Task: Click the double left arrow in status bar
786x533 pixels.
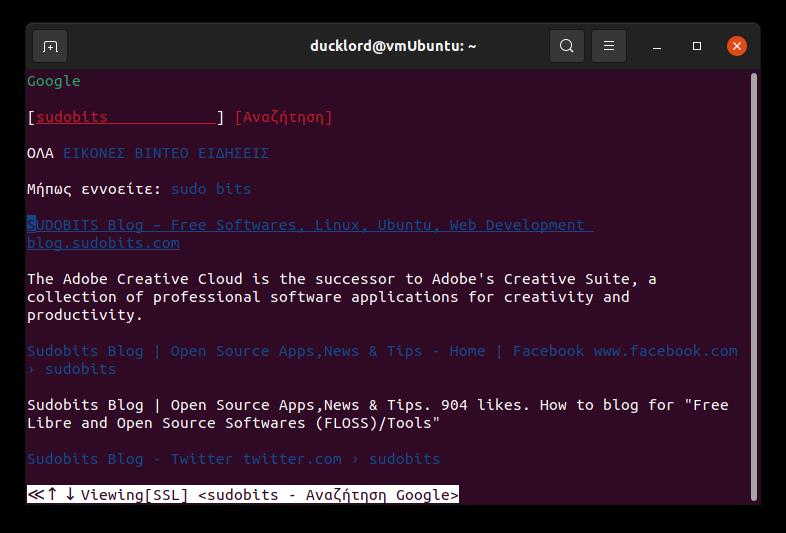Action: (35, 494)
